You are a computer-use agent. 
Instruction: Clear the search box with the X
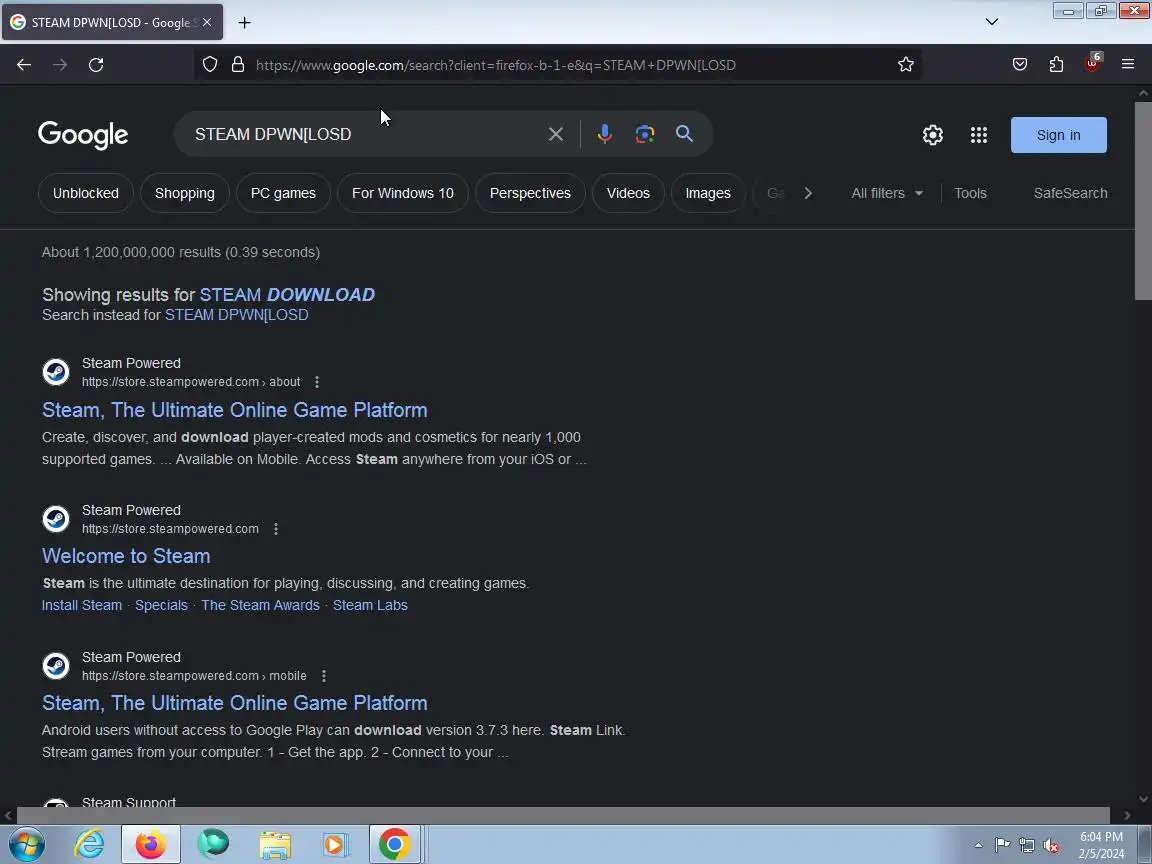556,134
